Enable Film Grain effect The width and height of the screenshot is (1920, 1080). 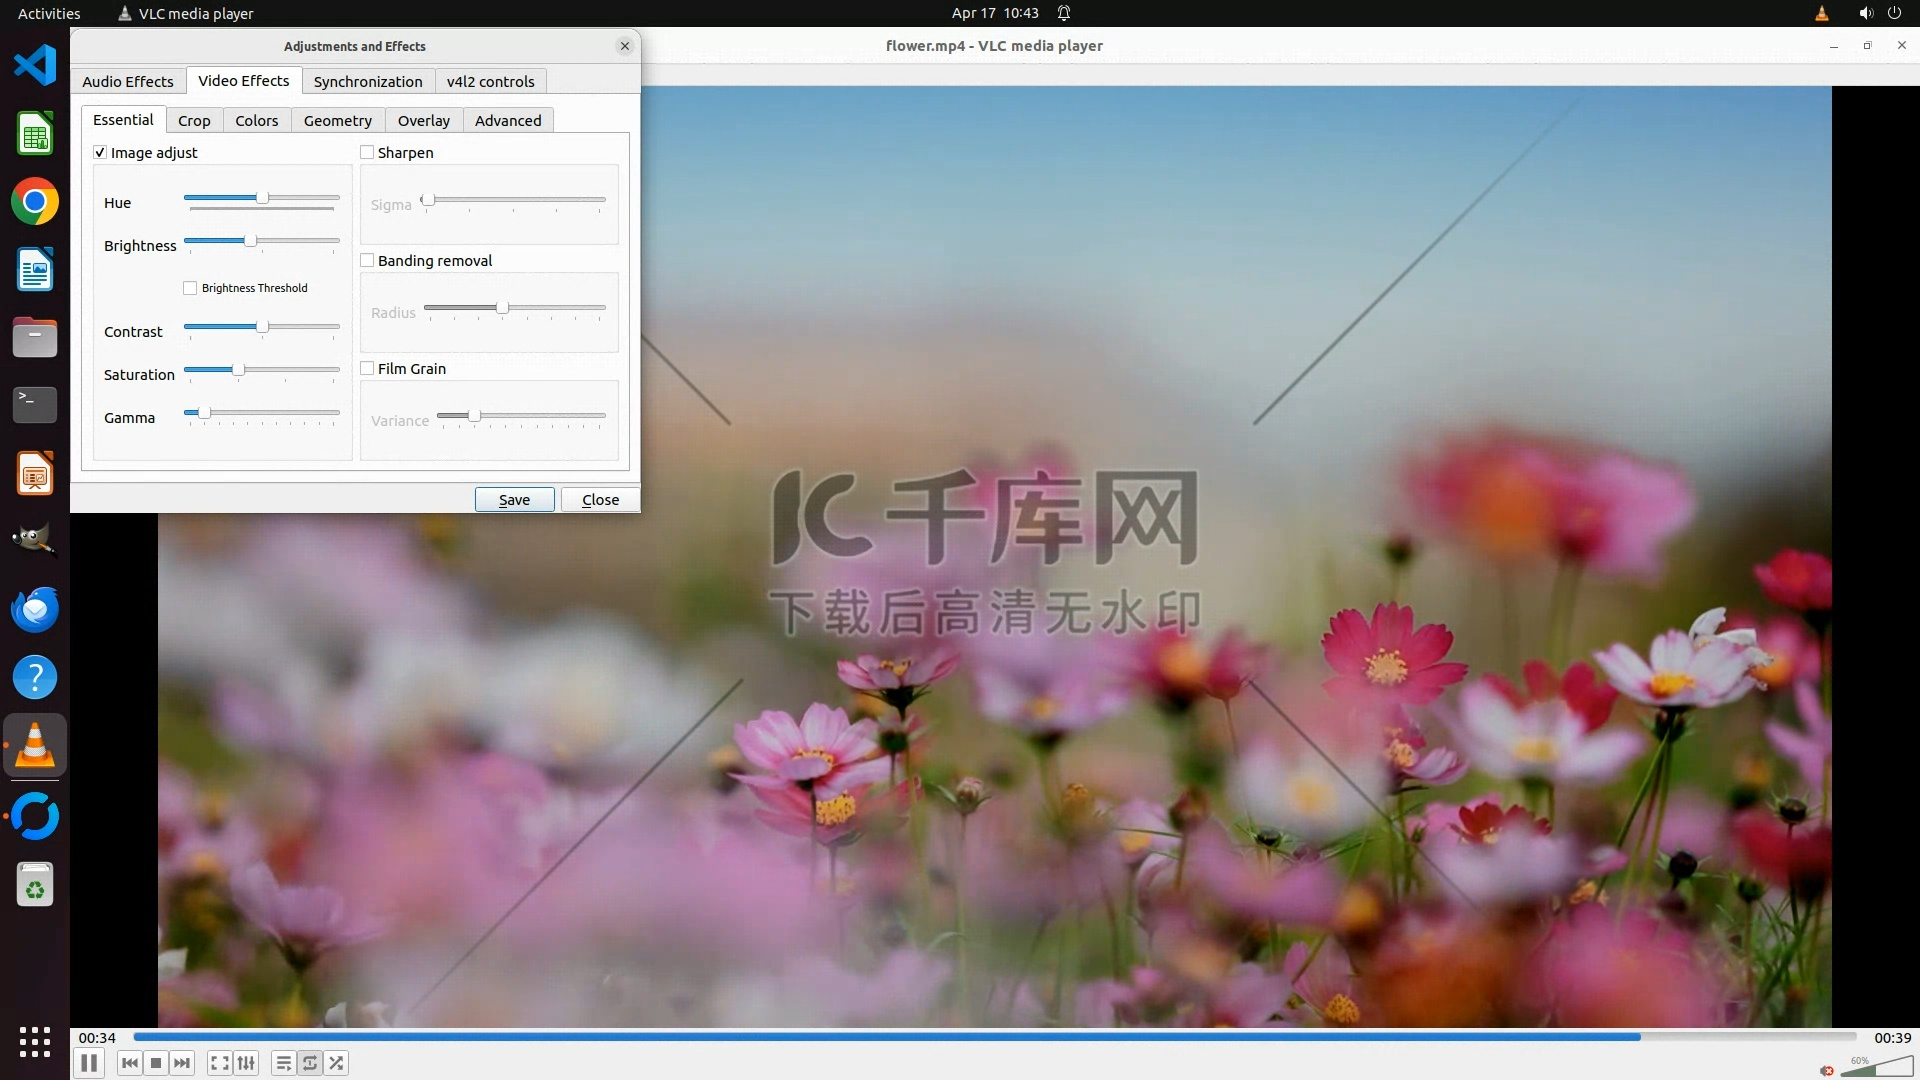pyautogui.click(x=367, y=368)
